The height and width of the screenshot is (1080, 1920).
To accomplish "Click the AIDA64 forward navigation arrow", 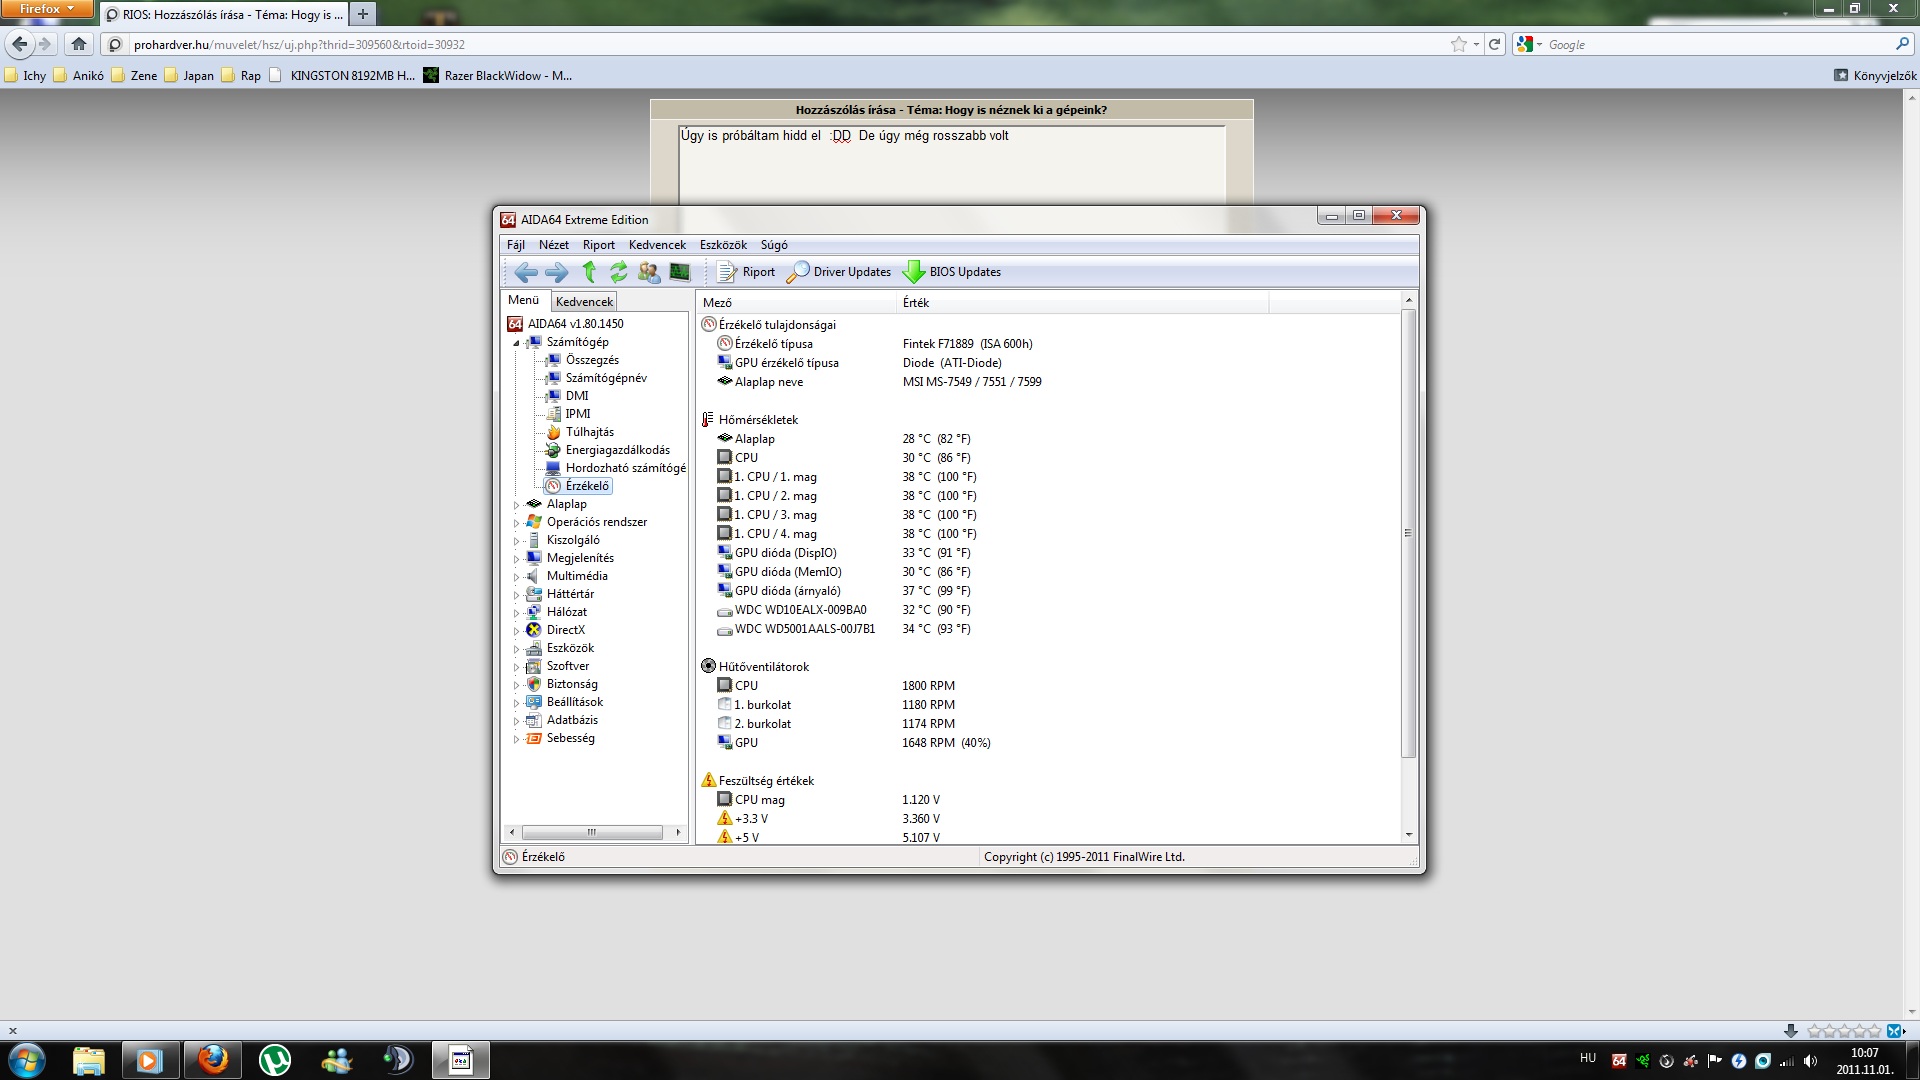I will [x=557, y=272].
